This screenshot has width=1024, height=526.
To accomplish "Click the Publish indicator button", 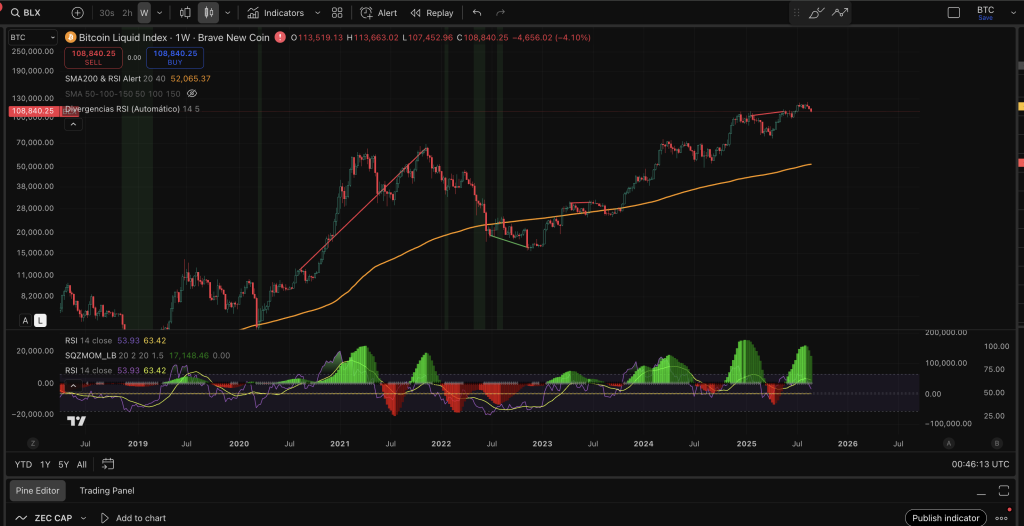I will pos(945,518).
